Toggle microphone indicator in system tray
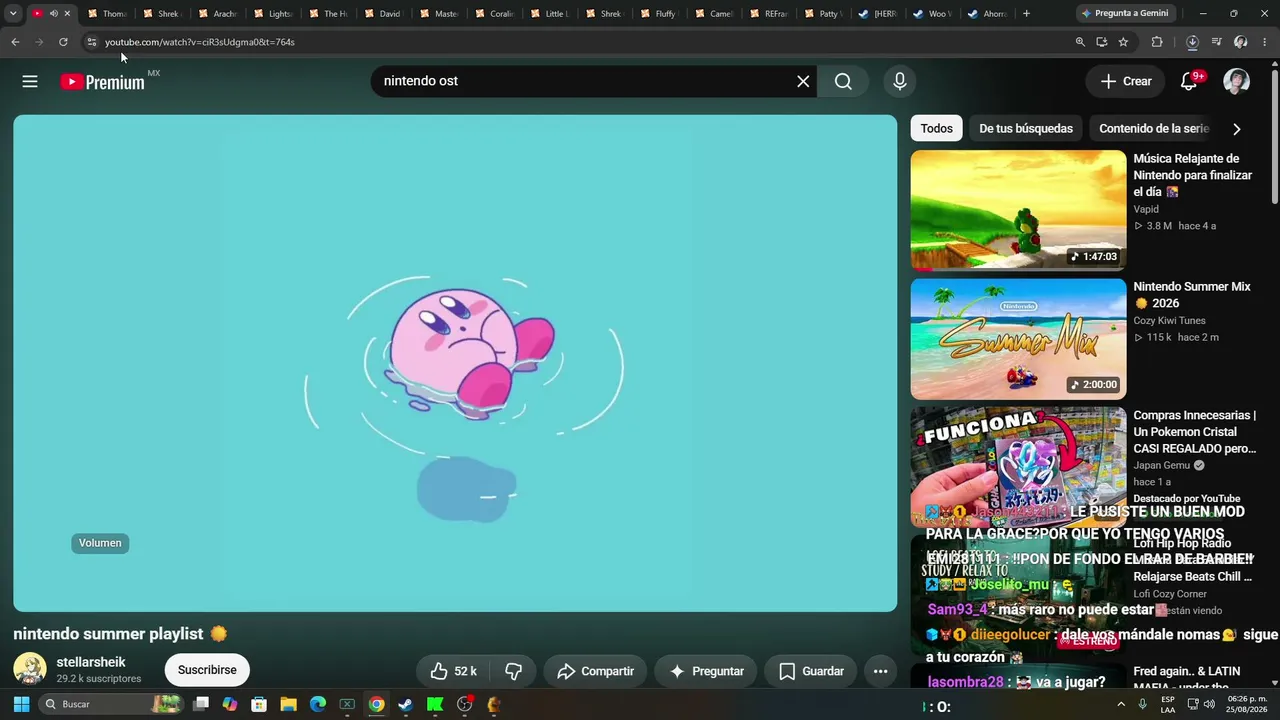 pyautogui.click(x=1142, y=704)
